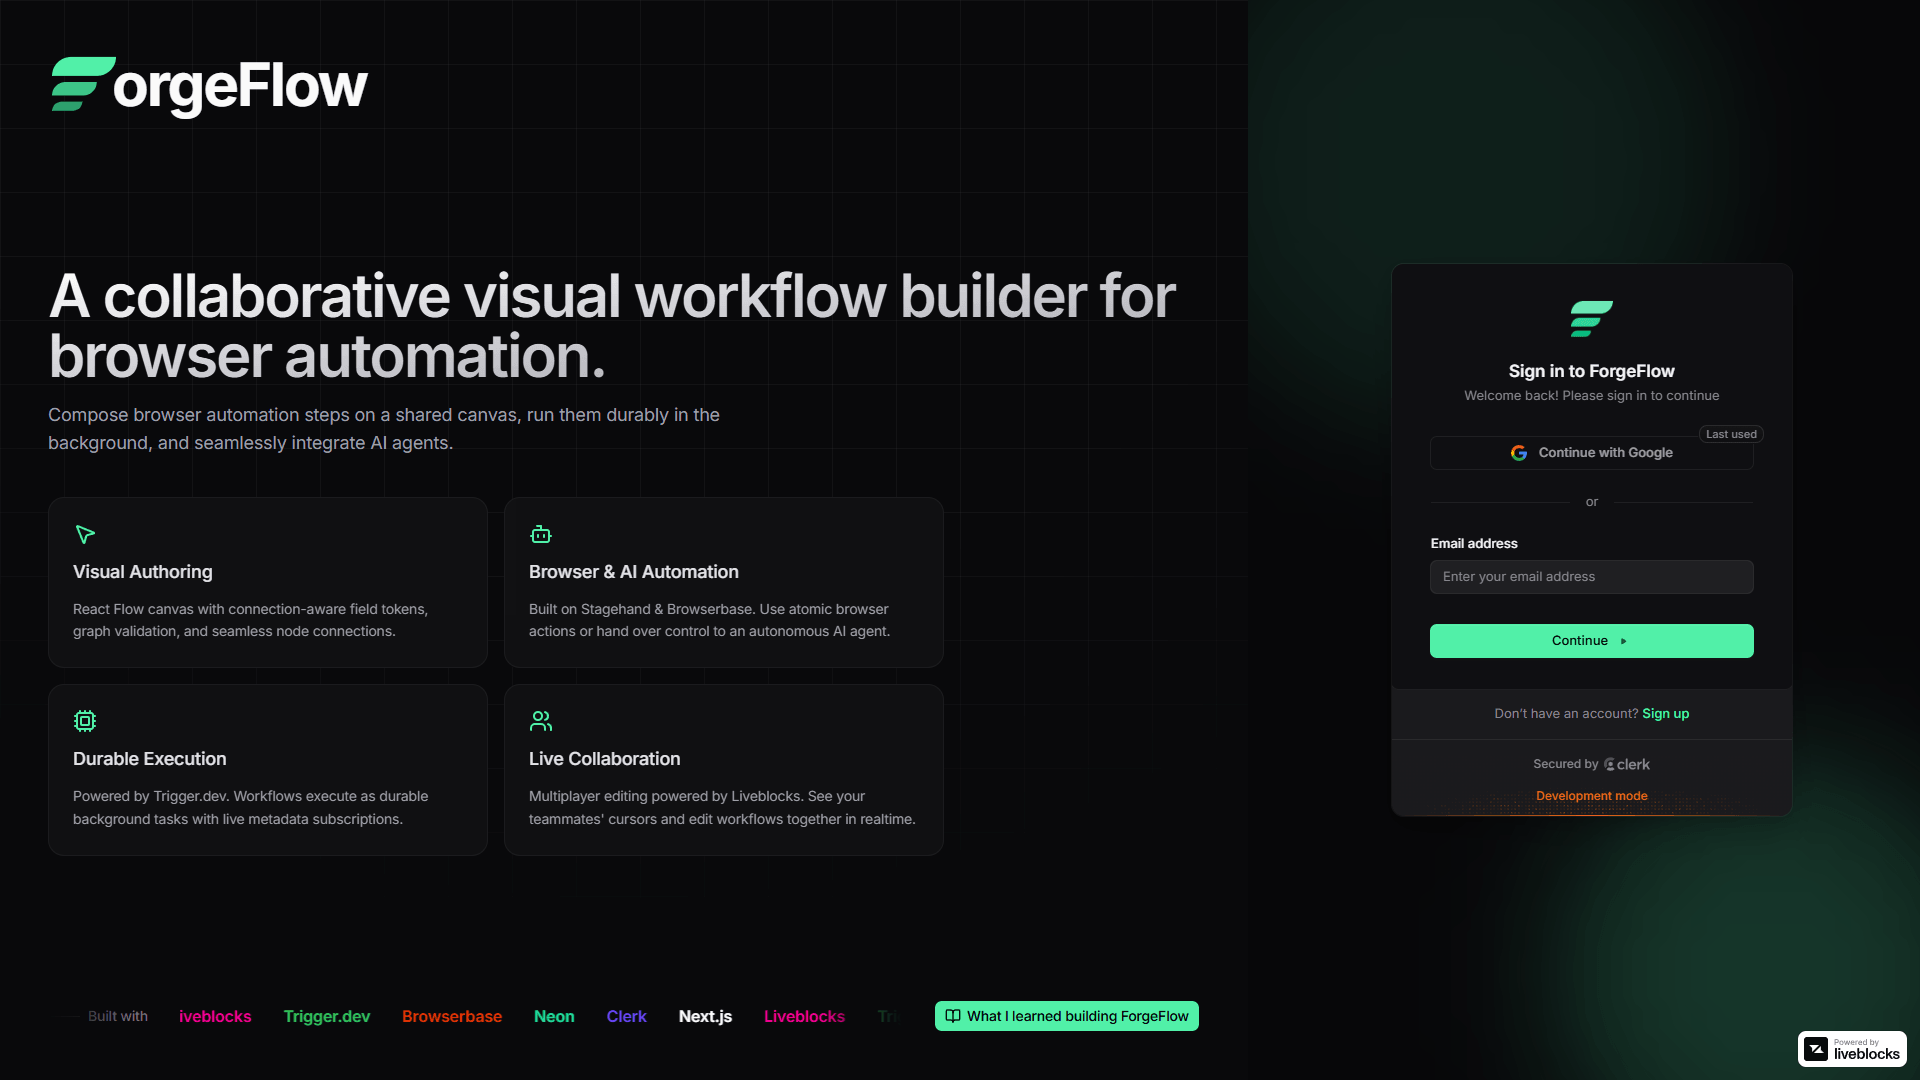Click the pink Liveblocks label after Next.js

(804, 1016)
